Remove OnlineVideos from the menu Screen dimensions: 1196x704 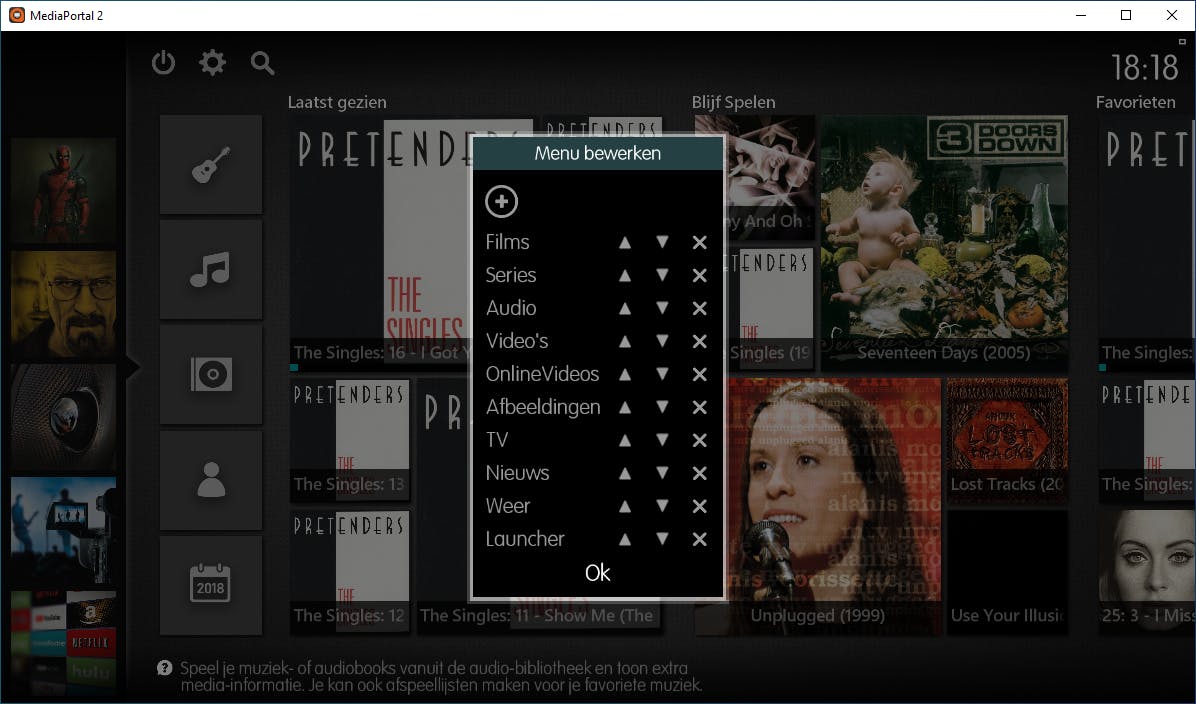[699, 375]
